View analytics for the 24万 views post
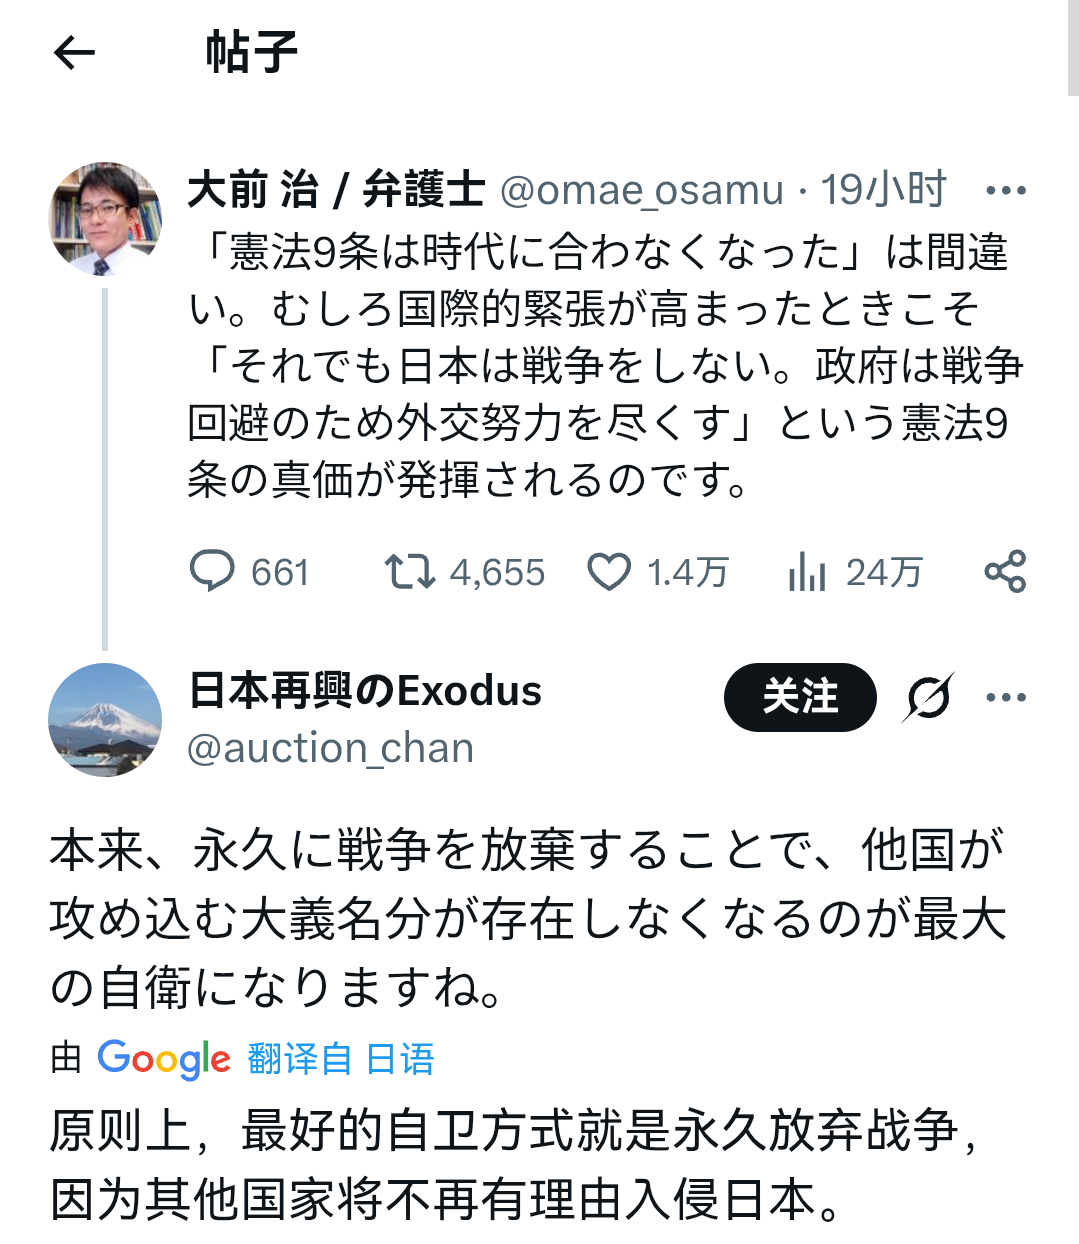This screenshot has height=1244, width=1079. pyautogui.click(x=807, y=571)
